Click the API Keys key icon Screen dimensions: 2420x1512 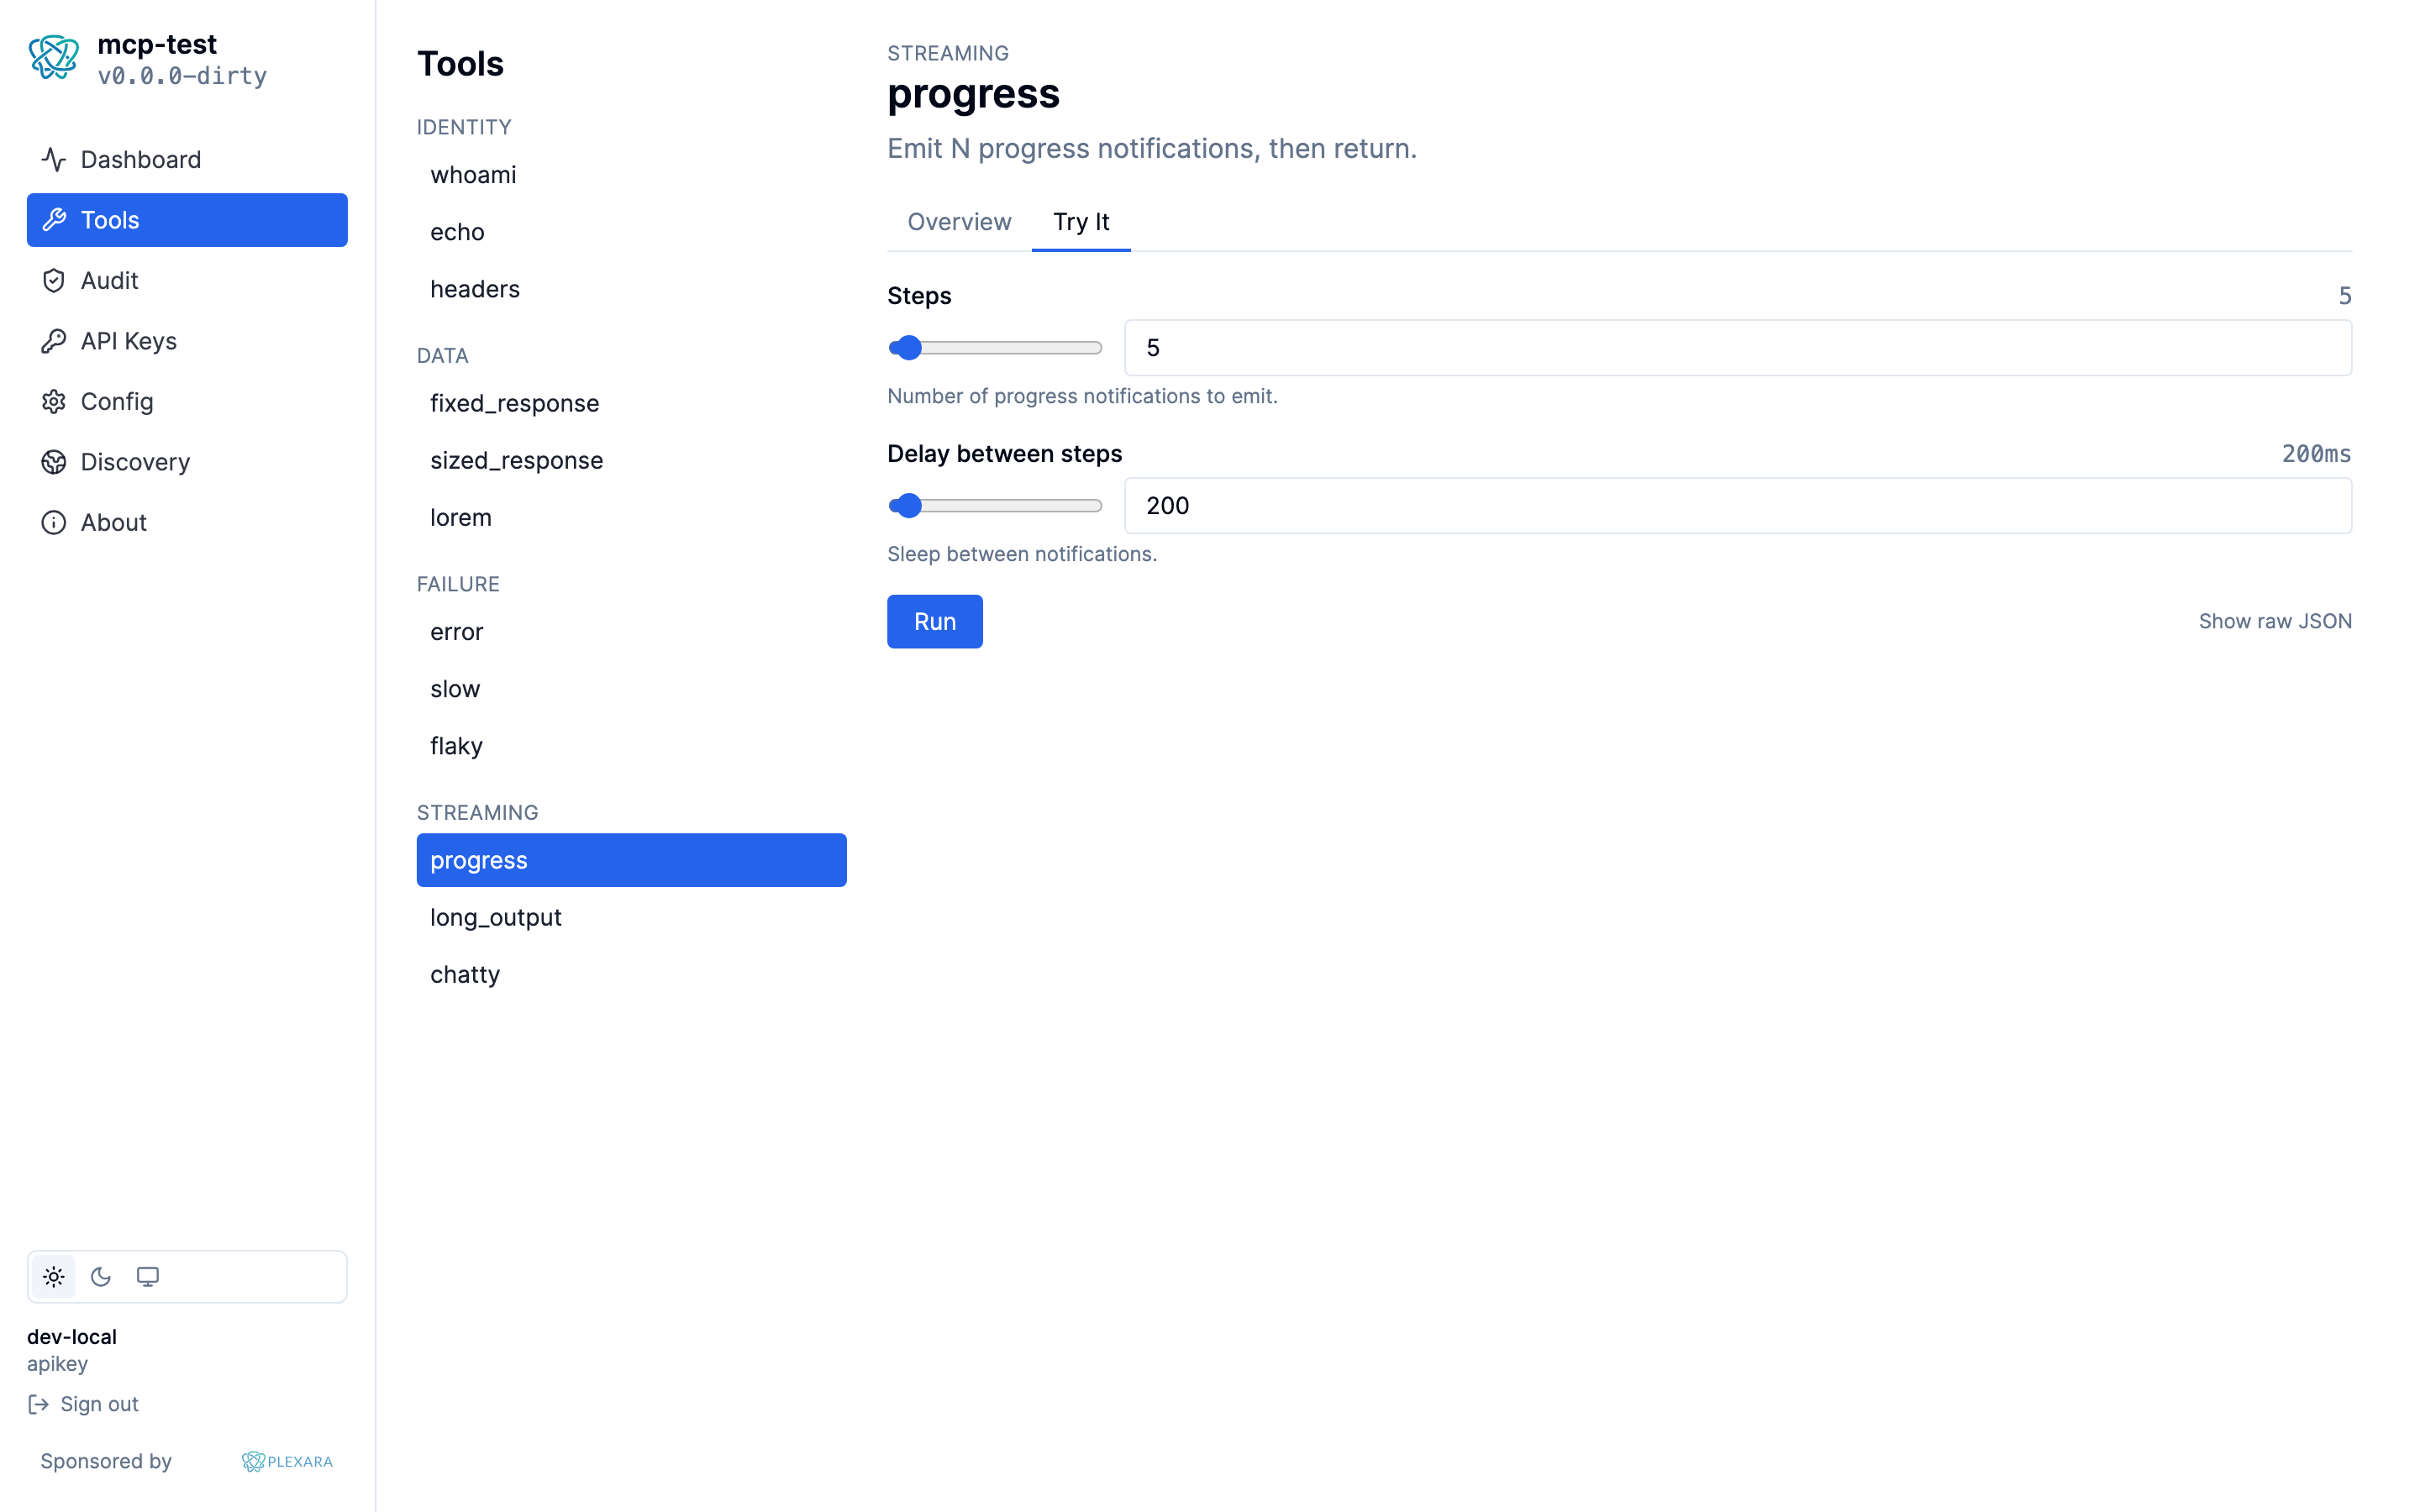pos(54,341)
